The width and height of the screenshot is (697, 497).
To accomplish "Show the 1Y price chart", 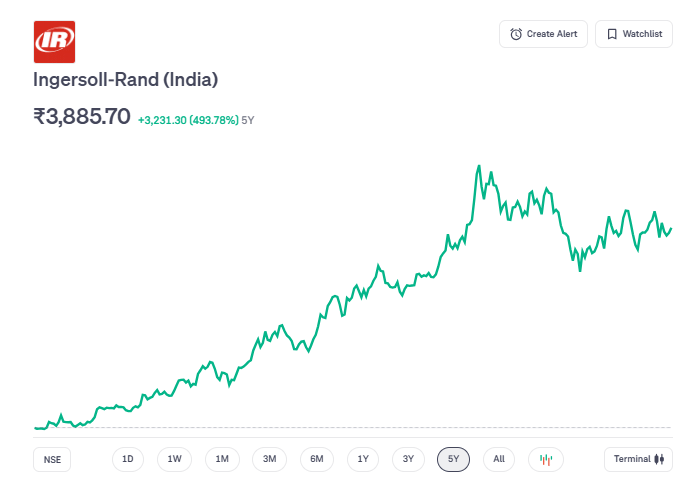I will pos(363,459).
